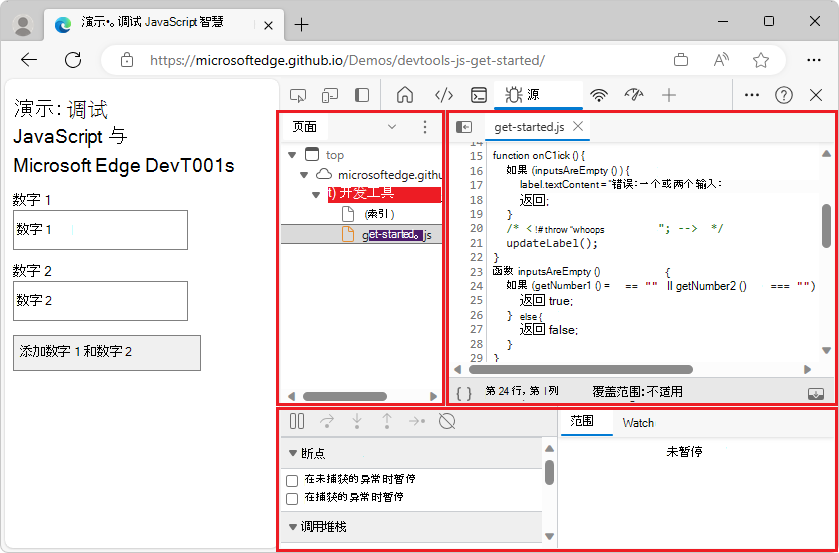Click the Read aloud icon

[x=721, y=60]
